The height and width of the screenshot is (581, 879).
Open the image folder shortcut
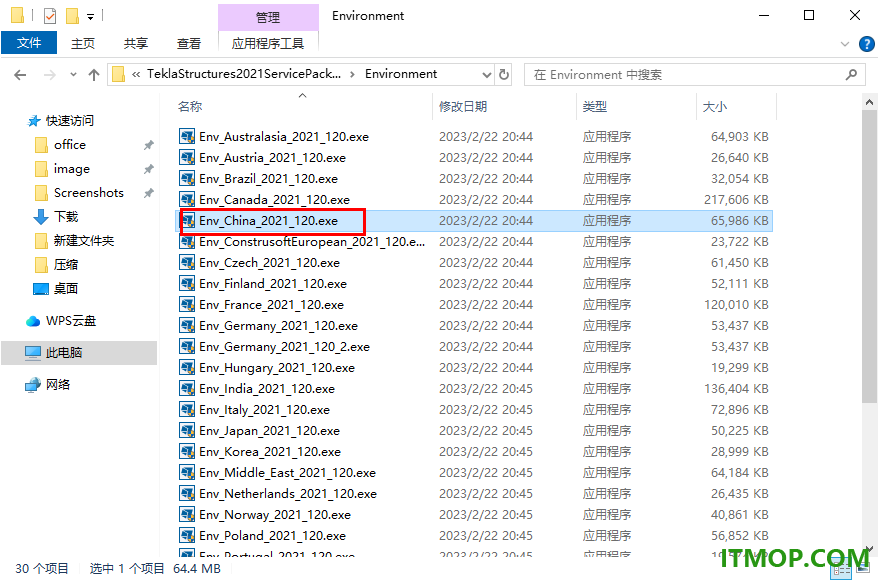(x=71, y=169)
